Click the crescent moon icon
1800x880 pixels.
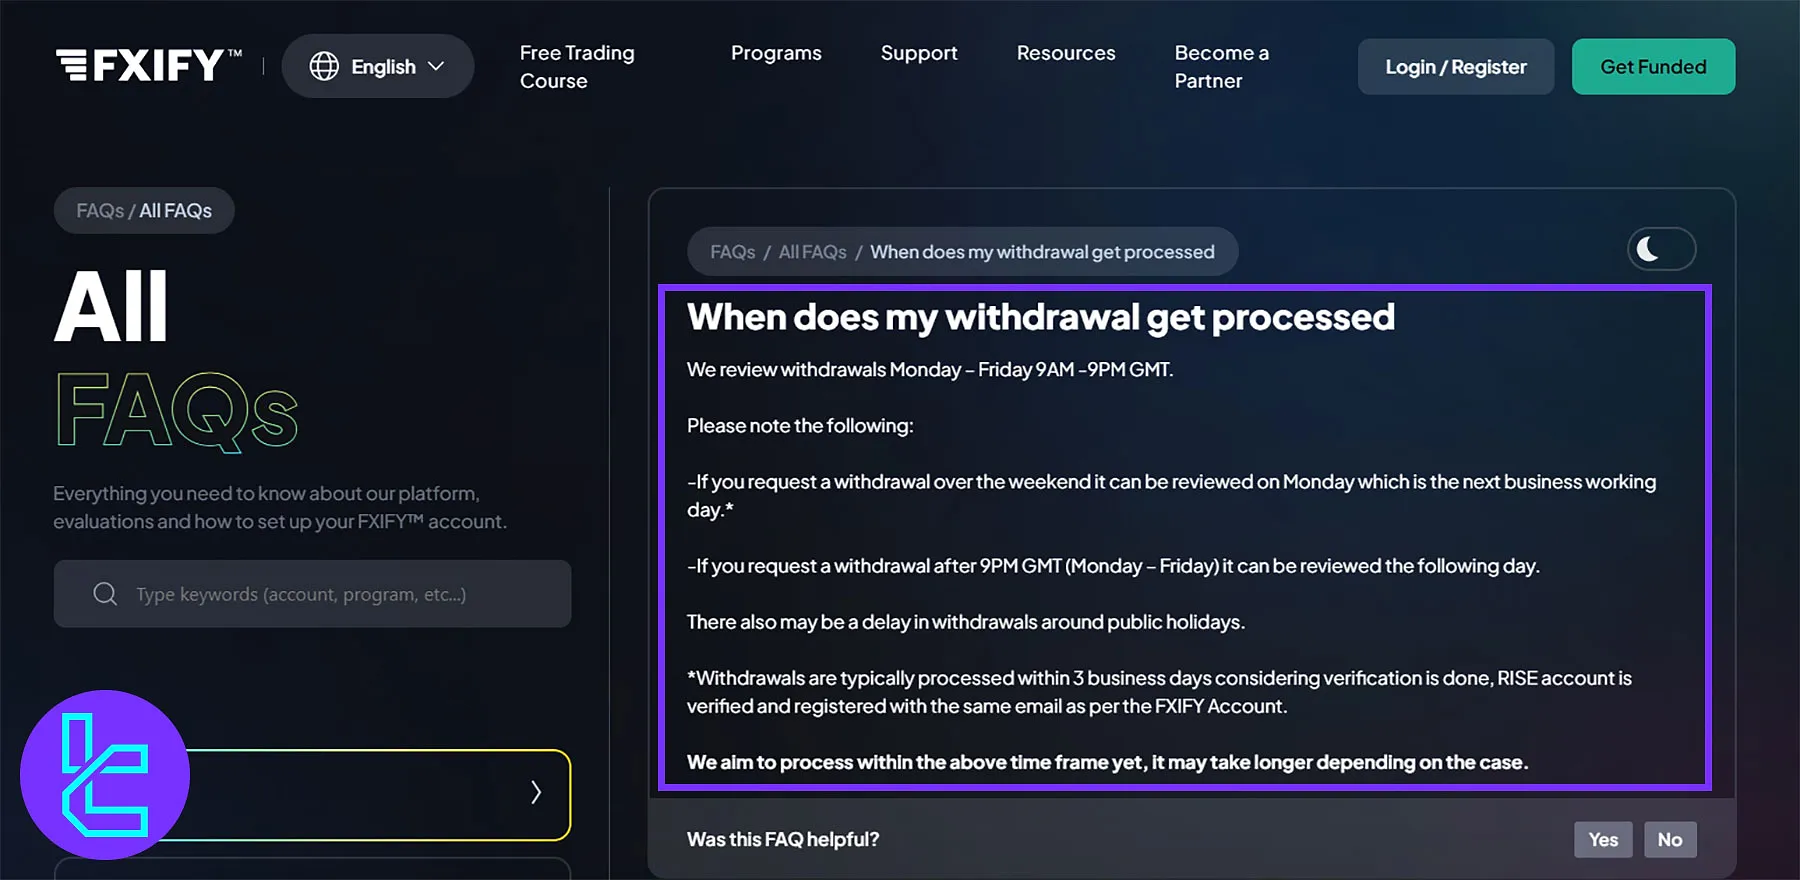click(1647, 249)
